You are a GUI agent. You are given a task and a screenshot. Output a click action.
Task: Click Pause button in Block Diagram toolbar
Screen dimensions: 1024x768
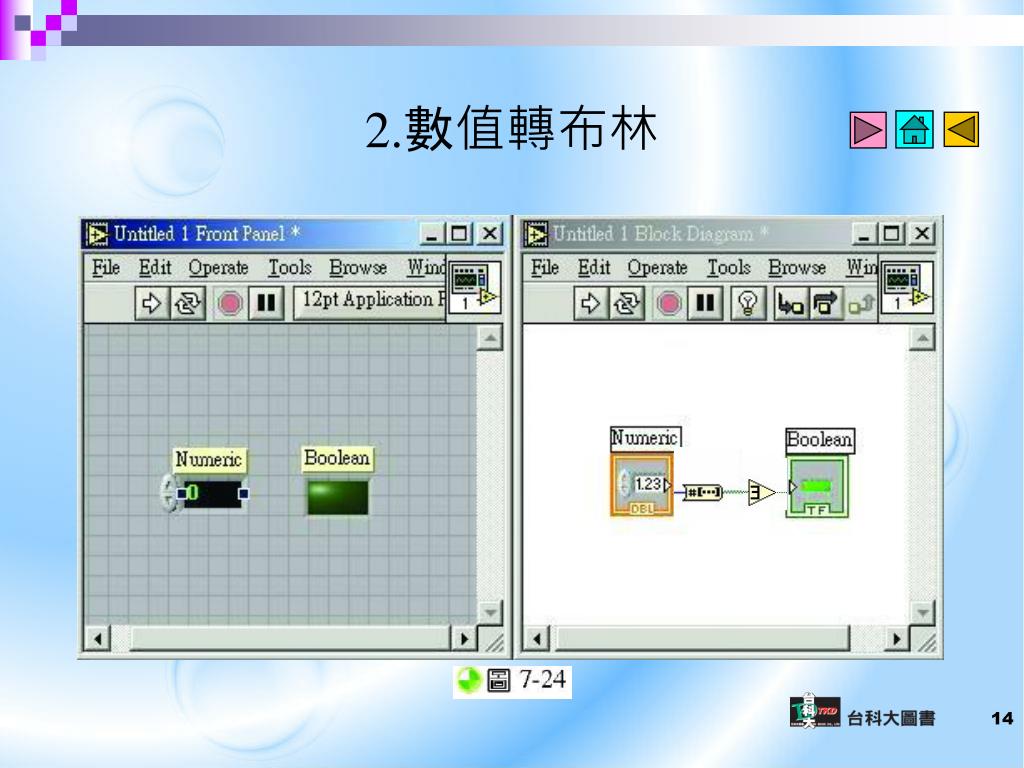pyautogui.click(x=705, y=304)
